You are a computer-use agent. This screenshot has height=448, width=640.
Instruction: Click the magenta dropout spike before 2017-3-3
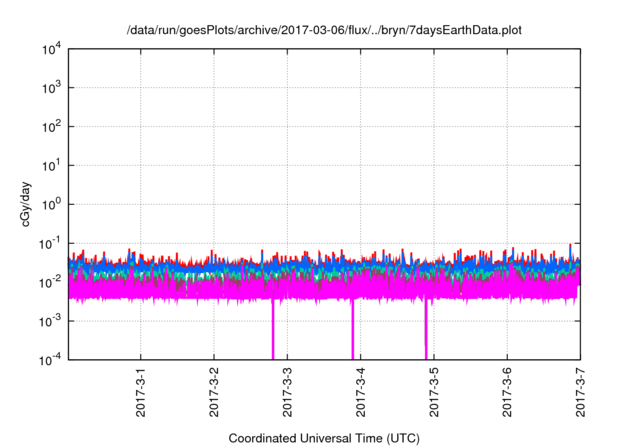(x=273, y=330)
